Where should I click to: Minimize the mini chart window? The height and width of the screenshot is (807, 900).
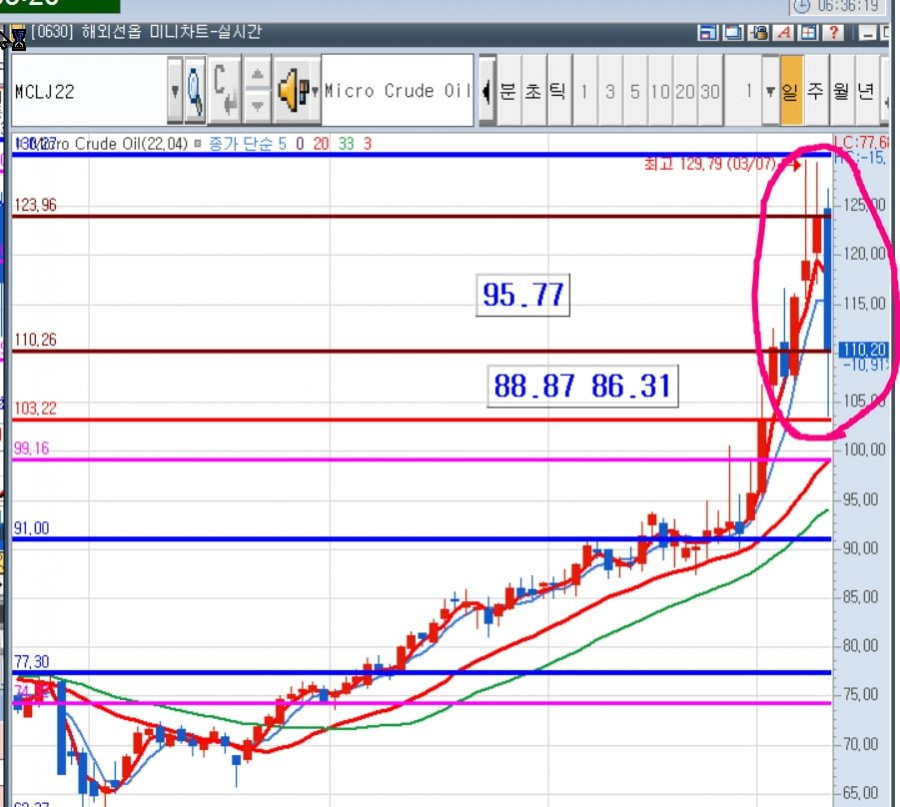click(x=867, y=33)
